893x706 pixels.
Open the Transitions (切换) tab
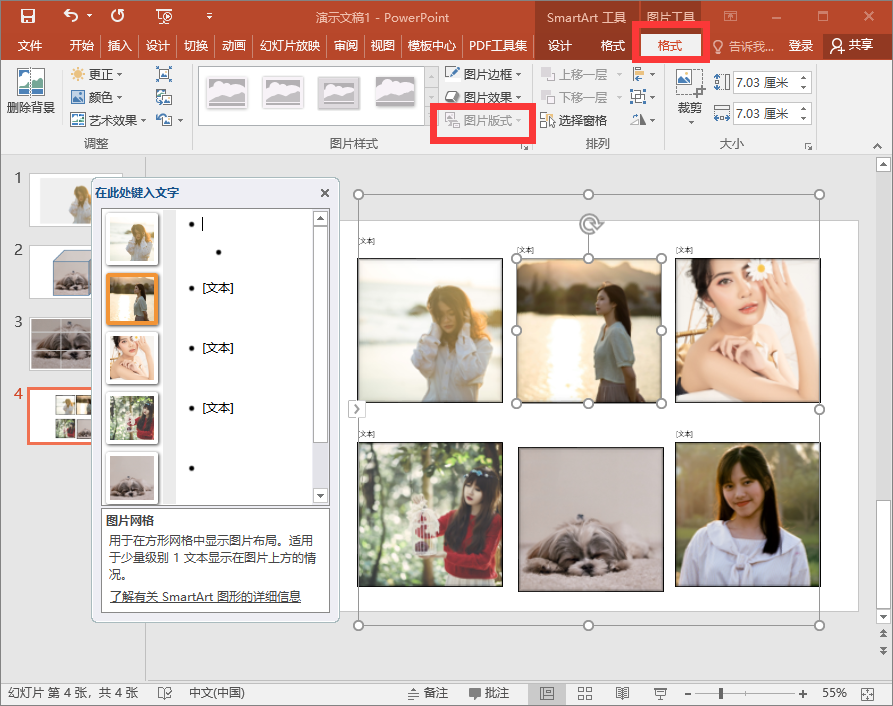click(x=196, y=46)
